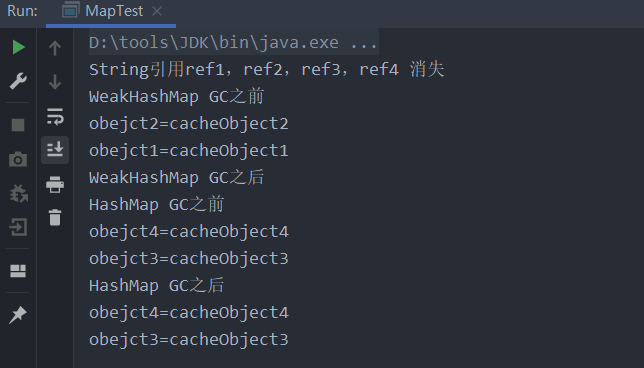Pin the Run tab with pin icon
Screen dimensions: 644x368
coord(18,314)
